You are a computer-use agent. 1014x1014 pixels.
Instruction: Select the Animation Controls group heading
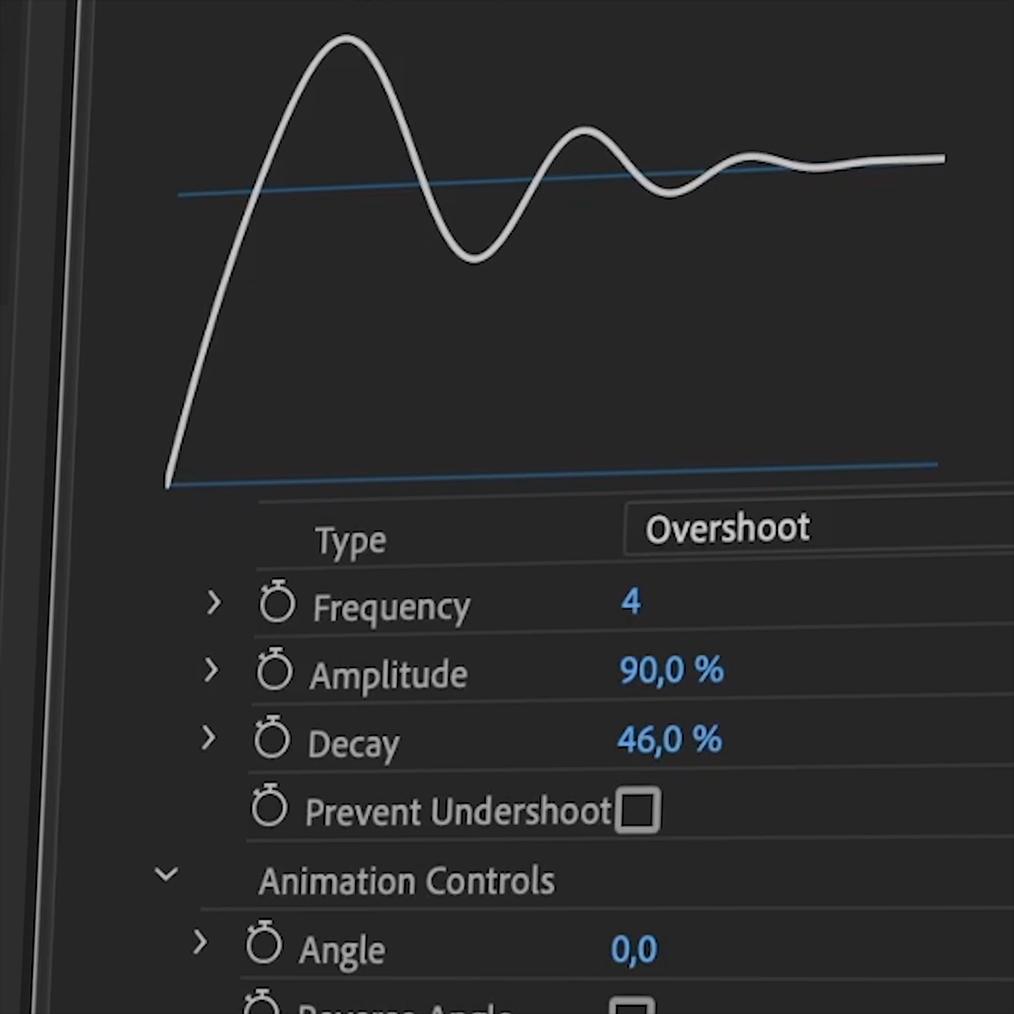point(406,881)
